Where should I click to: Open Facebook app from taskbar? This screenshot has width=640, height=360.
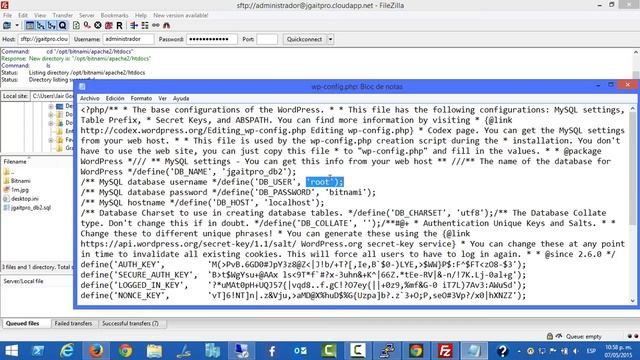tap(271, 351)
